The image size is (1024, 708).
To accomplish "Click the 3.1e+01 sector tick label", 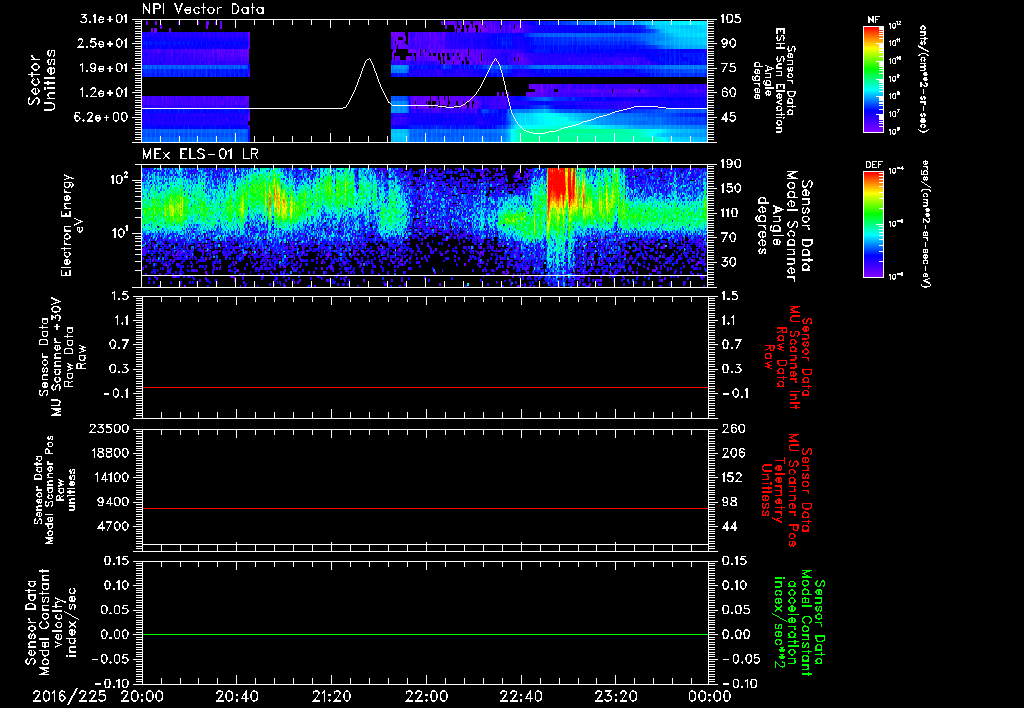I will pyautogui.click(x=104, y=19).
